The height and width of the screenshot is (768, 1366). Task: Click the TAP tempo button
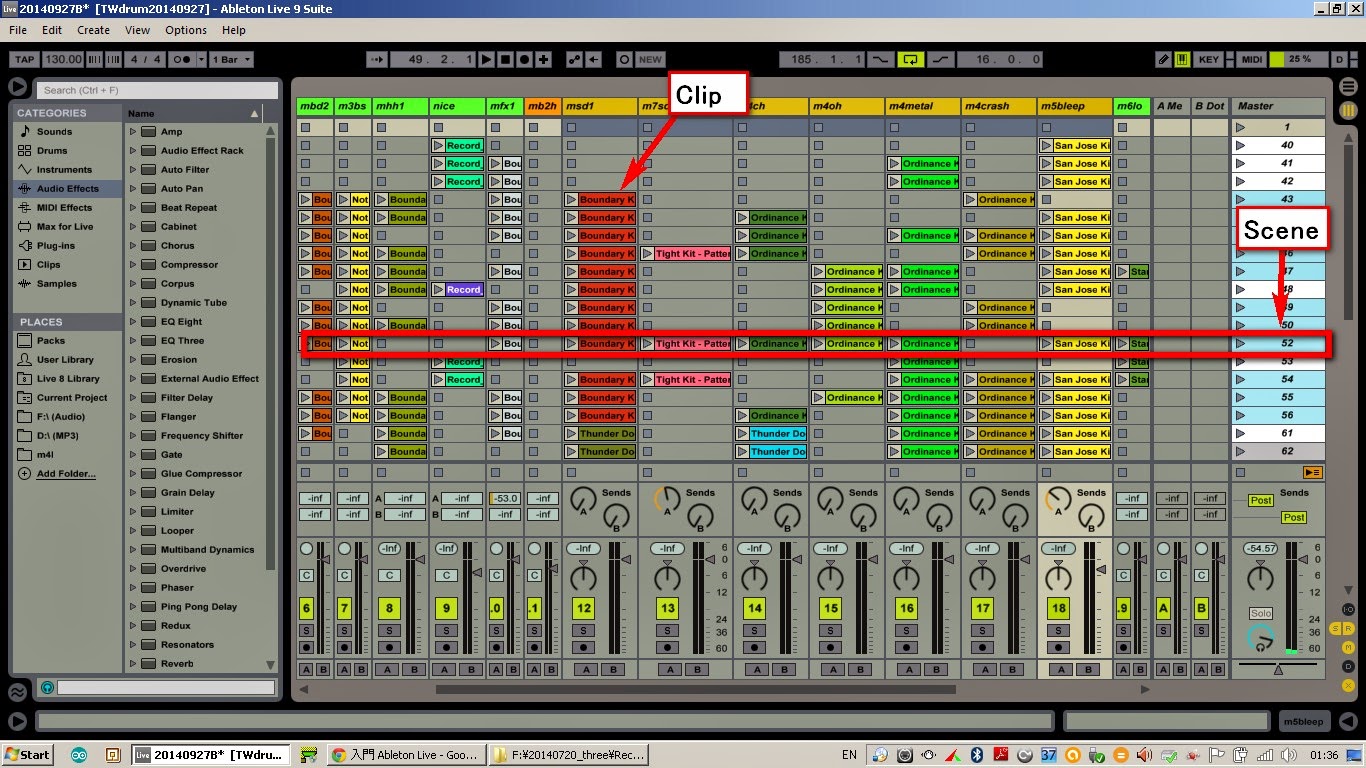tap(24, 59)
